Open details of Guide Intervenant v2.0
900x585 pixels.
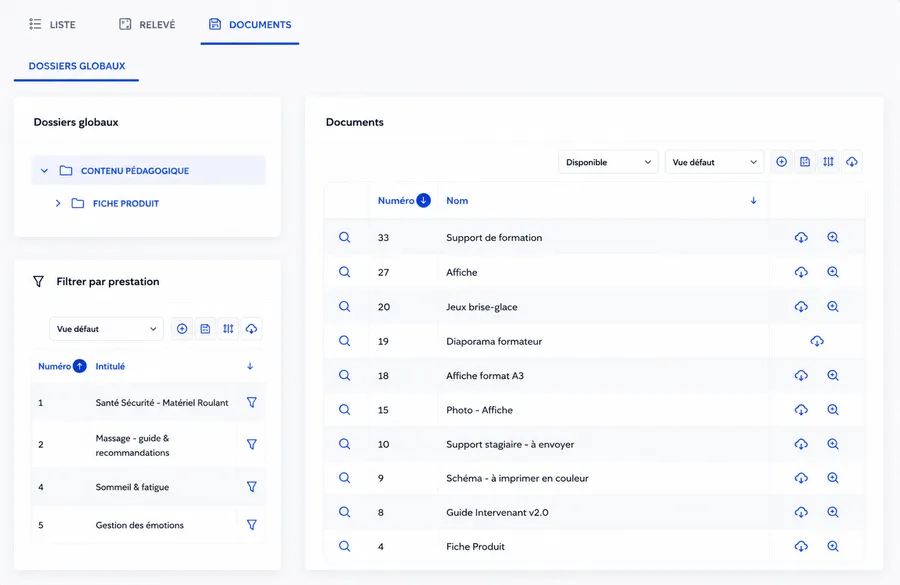coord(344,512)
